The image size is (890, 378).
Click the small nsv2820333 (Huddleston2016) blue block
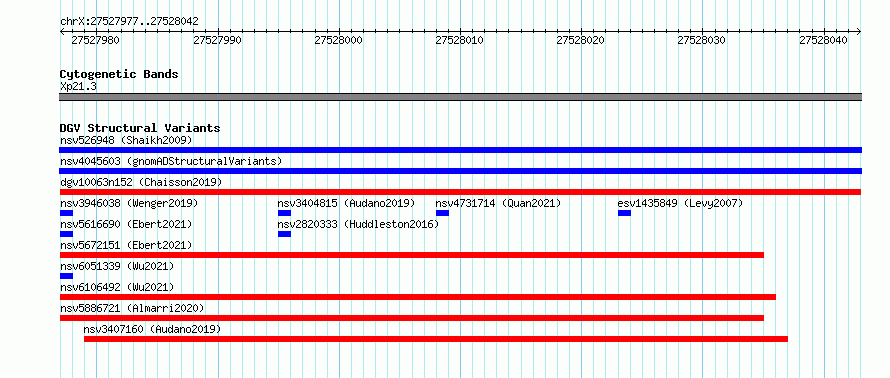284,234
